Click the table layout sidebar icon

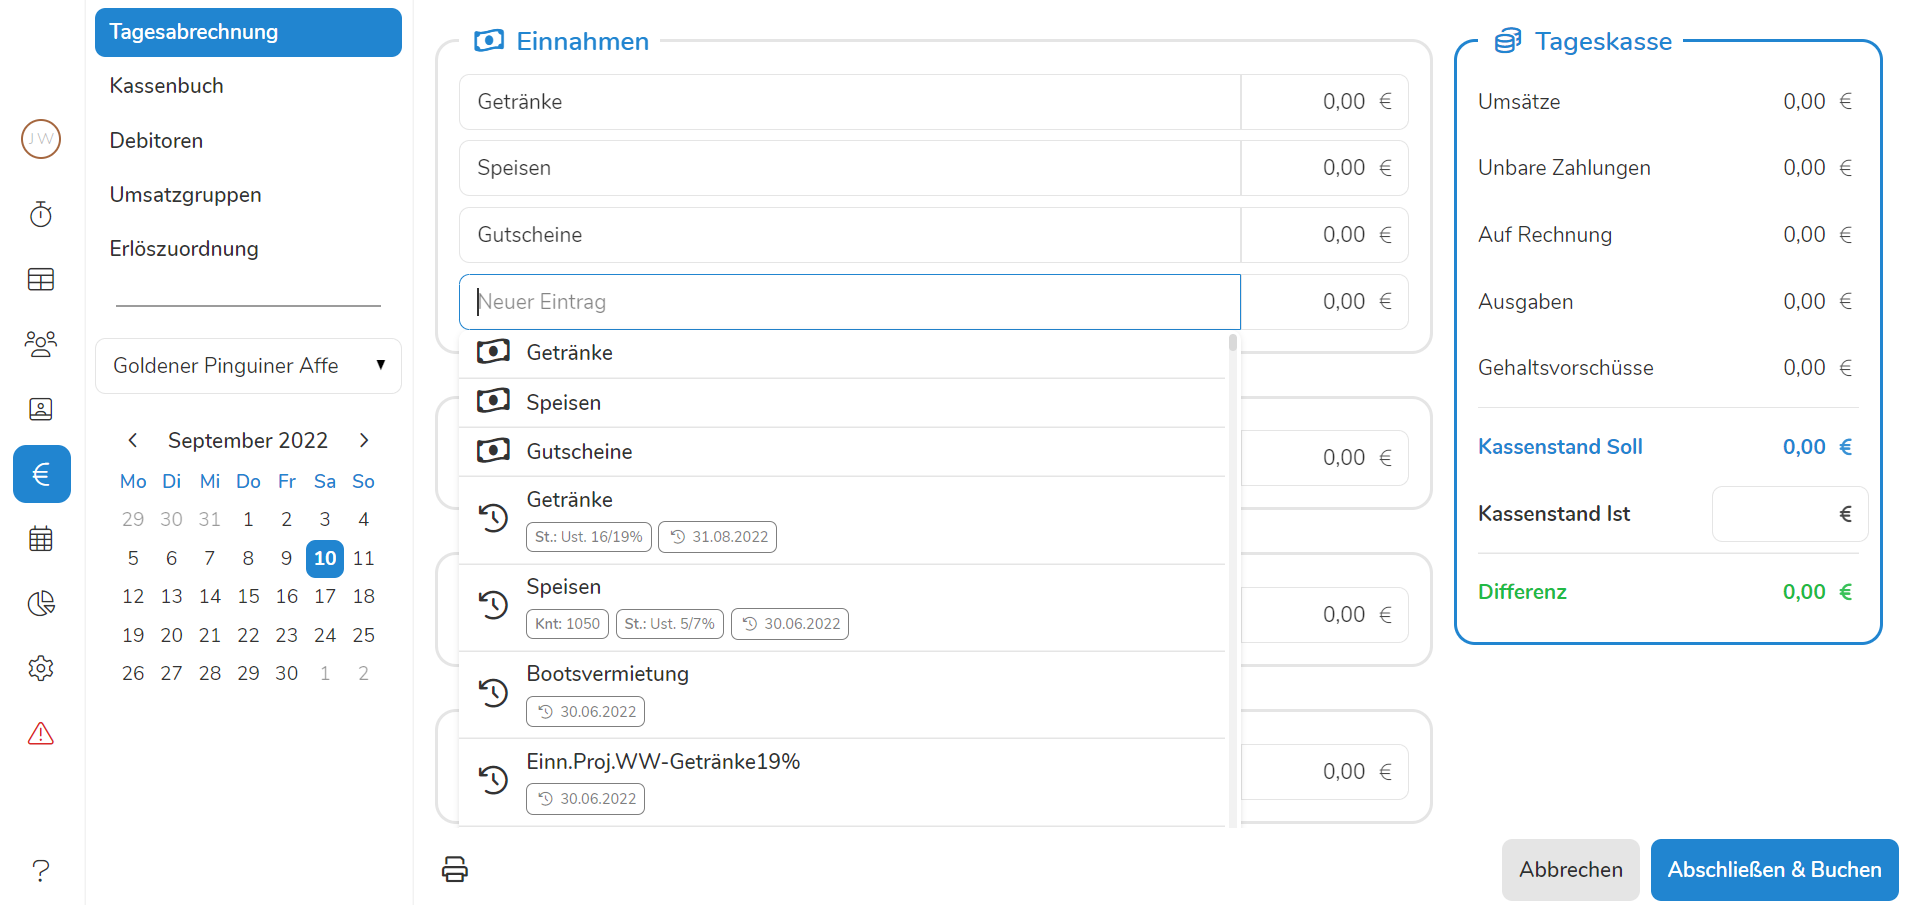41,280
